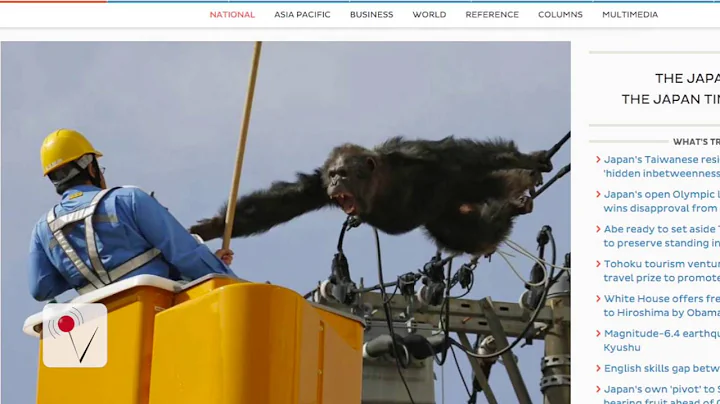Click red arrow beside "English skills gap"
The image size is (720, 404).
coord(598,368)
